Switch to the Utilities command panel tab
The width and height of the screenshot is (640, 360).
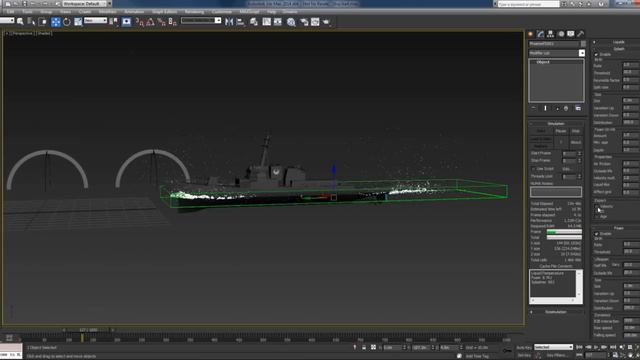click(x=580, y=34)
